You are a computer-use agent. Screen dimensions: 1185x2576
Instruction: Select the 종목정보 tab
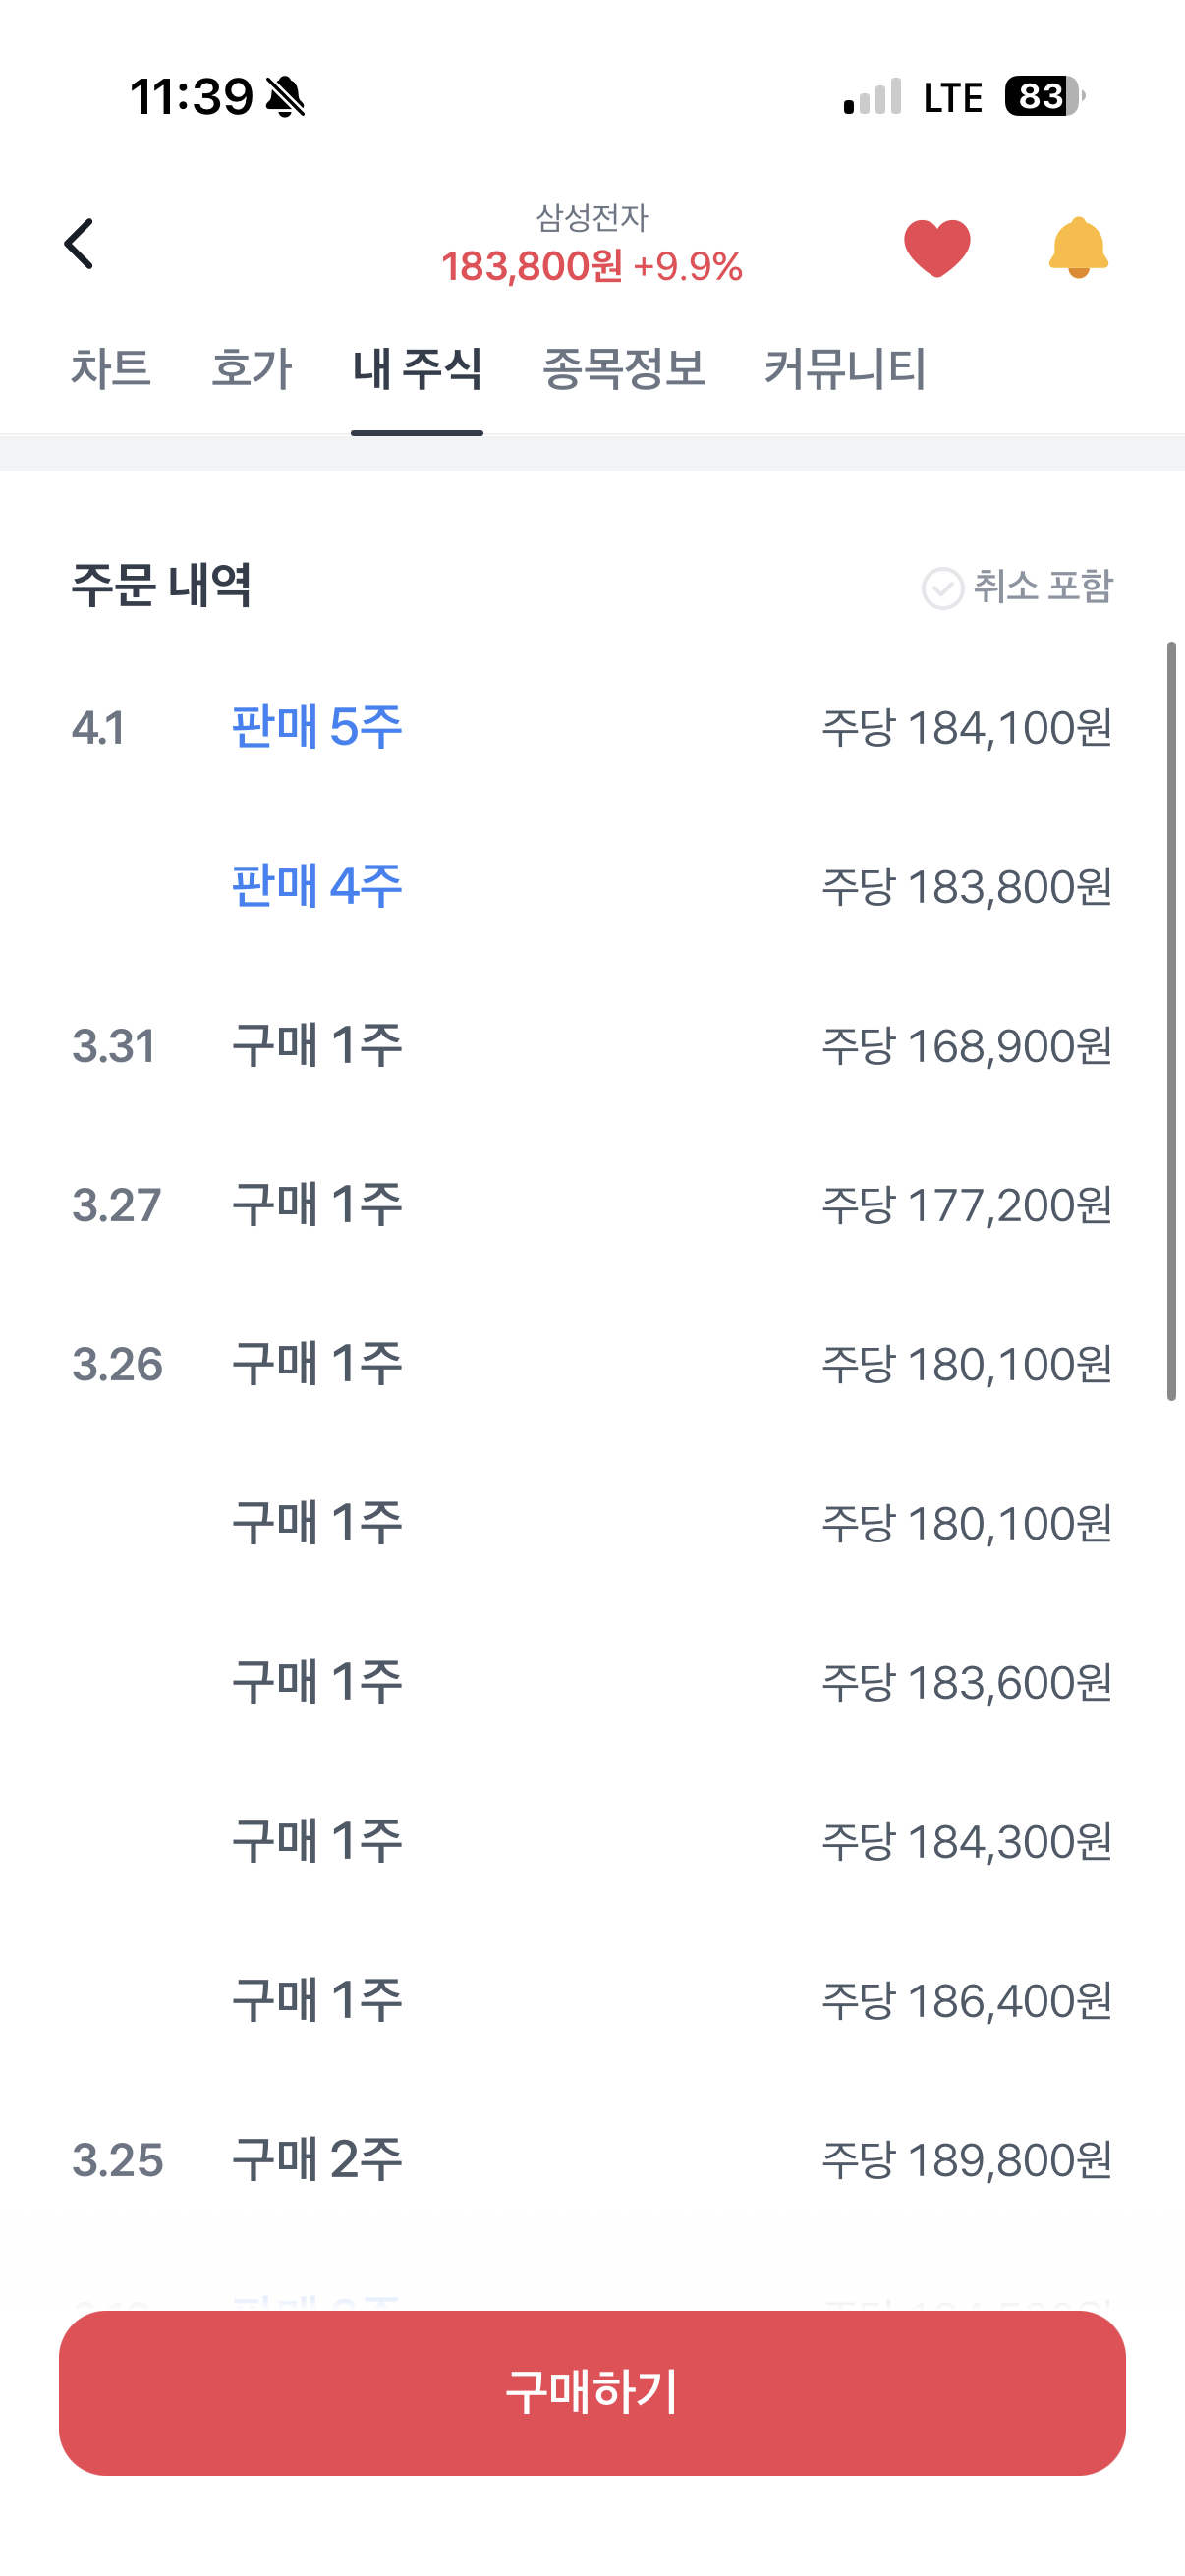[x=623, y=369]
